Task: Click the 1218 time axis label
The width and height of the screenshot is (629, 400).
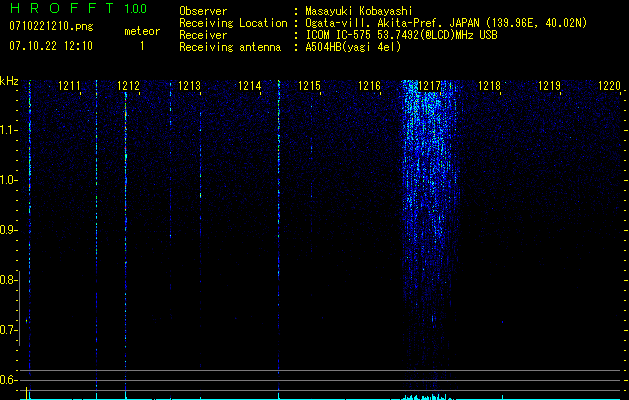Action: (x=489, y=86)
